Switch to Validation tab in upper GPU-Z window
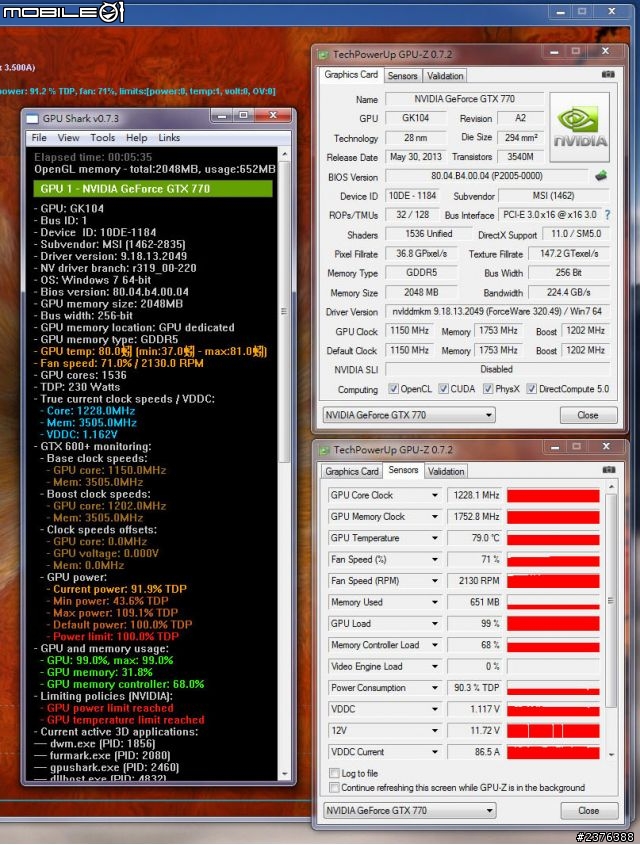 tap(445, 76)
